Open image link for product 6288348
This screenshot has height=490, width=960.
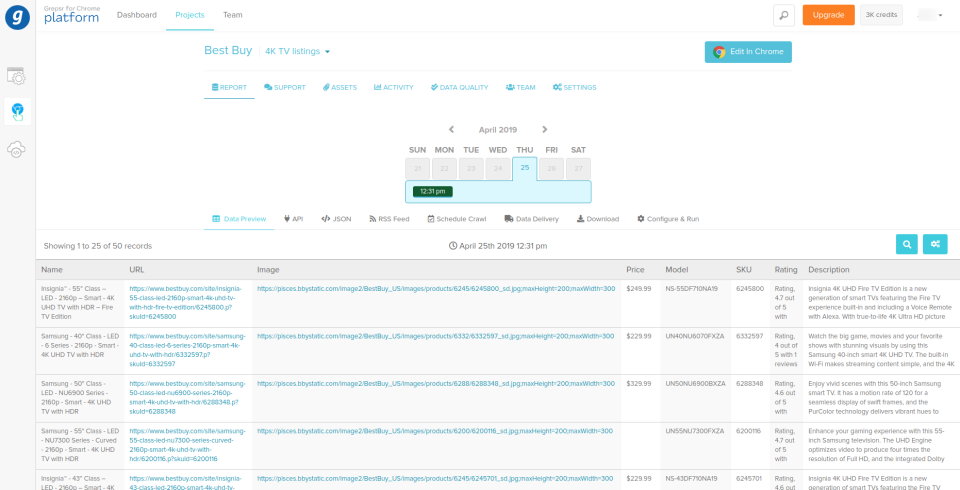pos(436,384)
